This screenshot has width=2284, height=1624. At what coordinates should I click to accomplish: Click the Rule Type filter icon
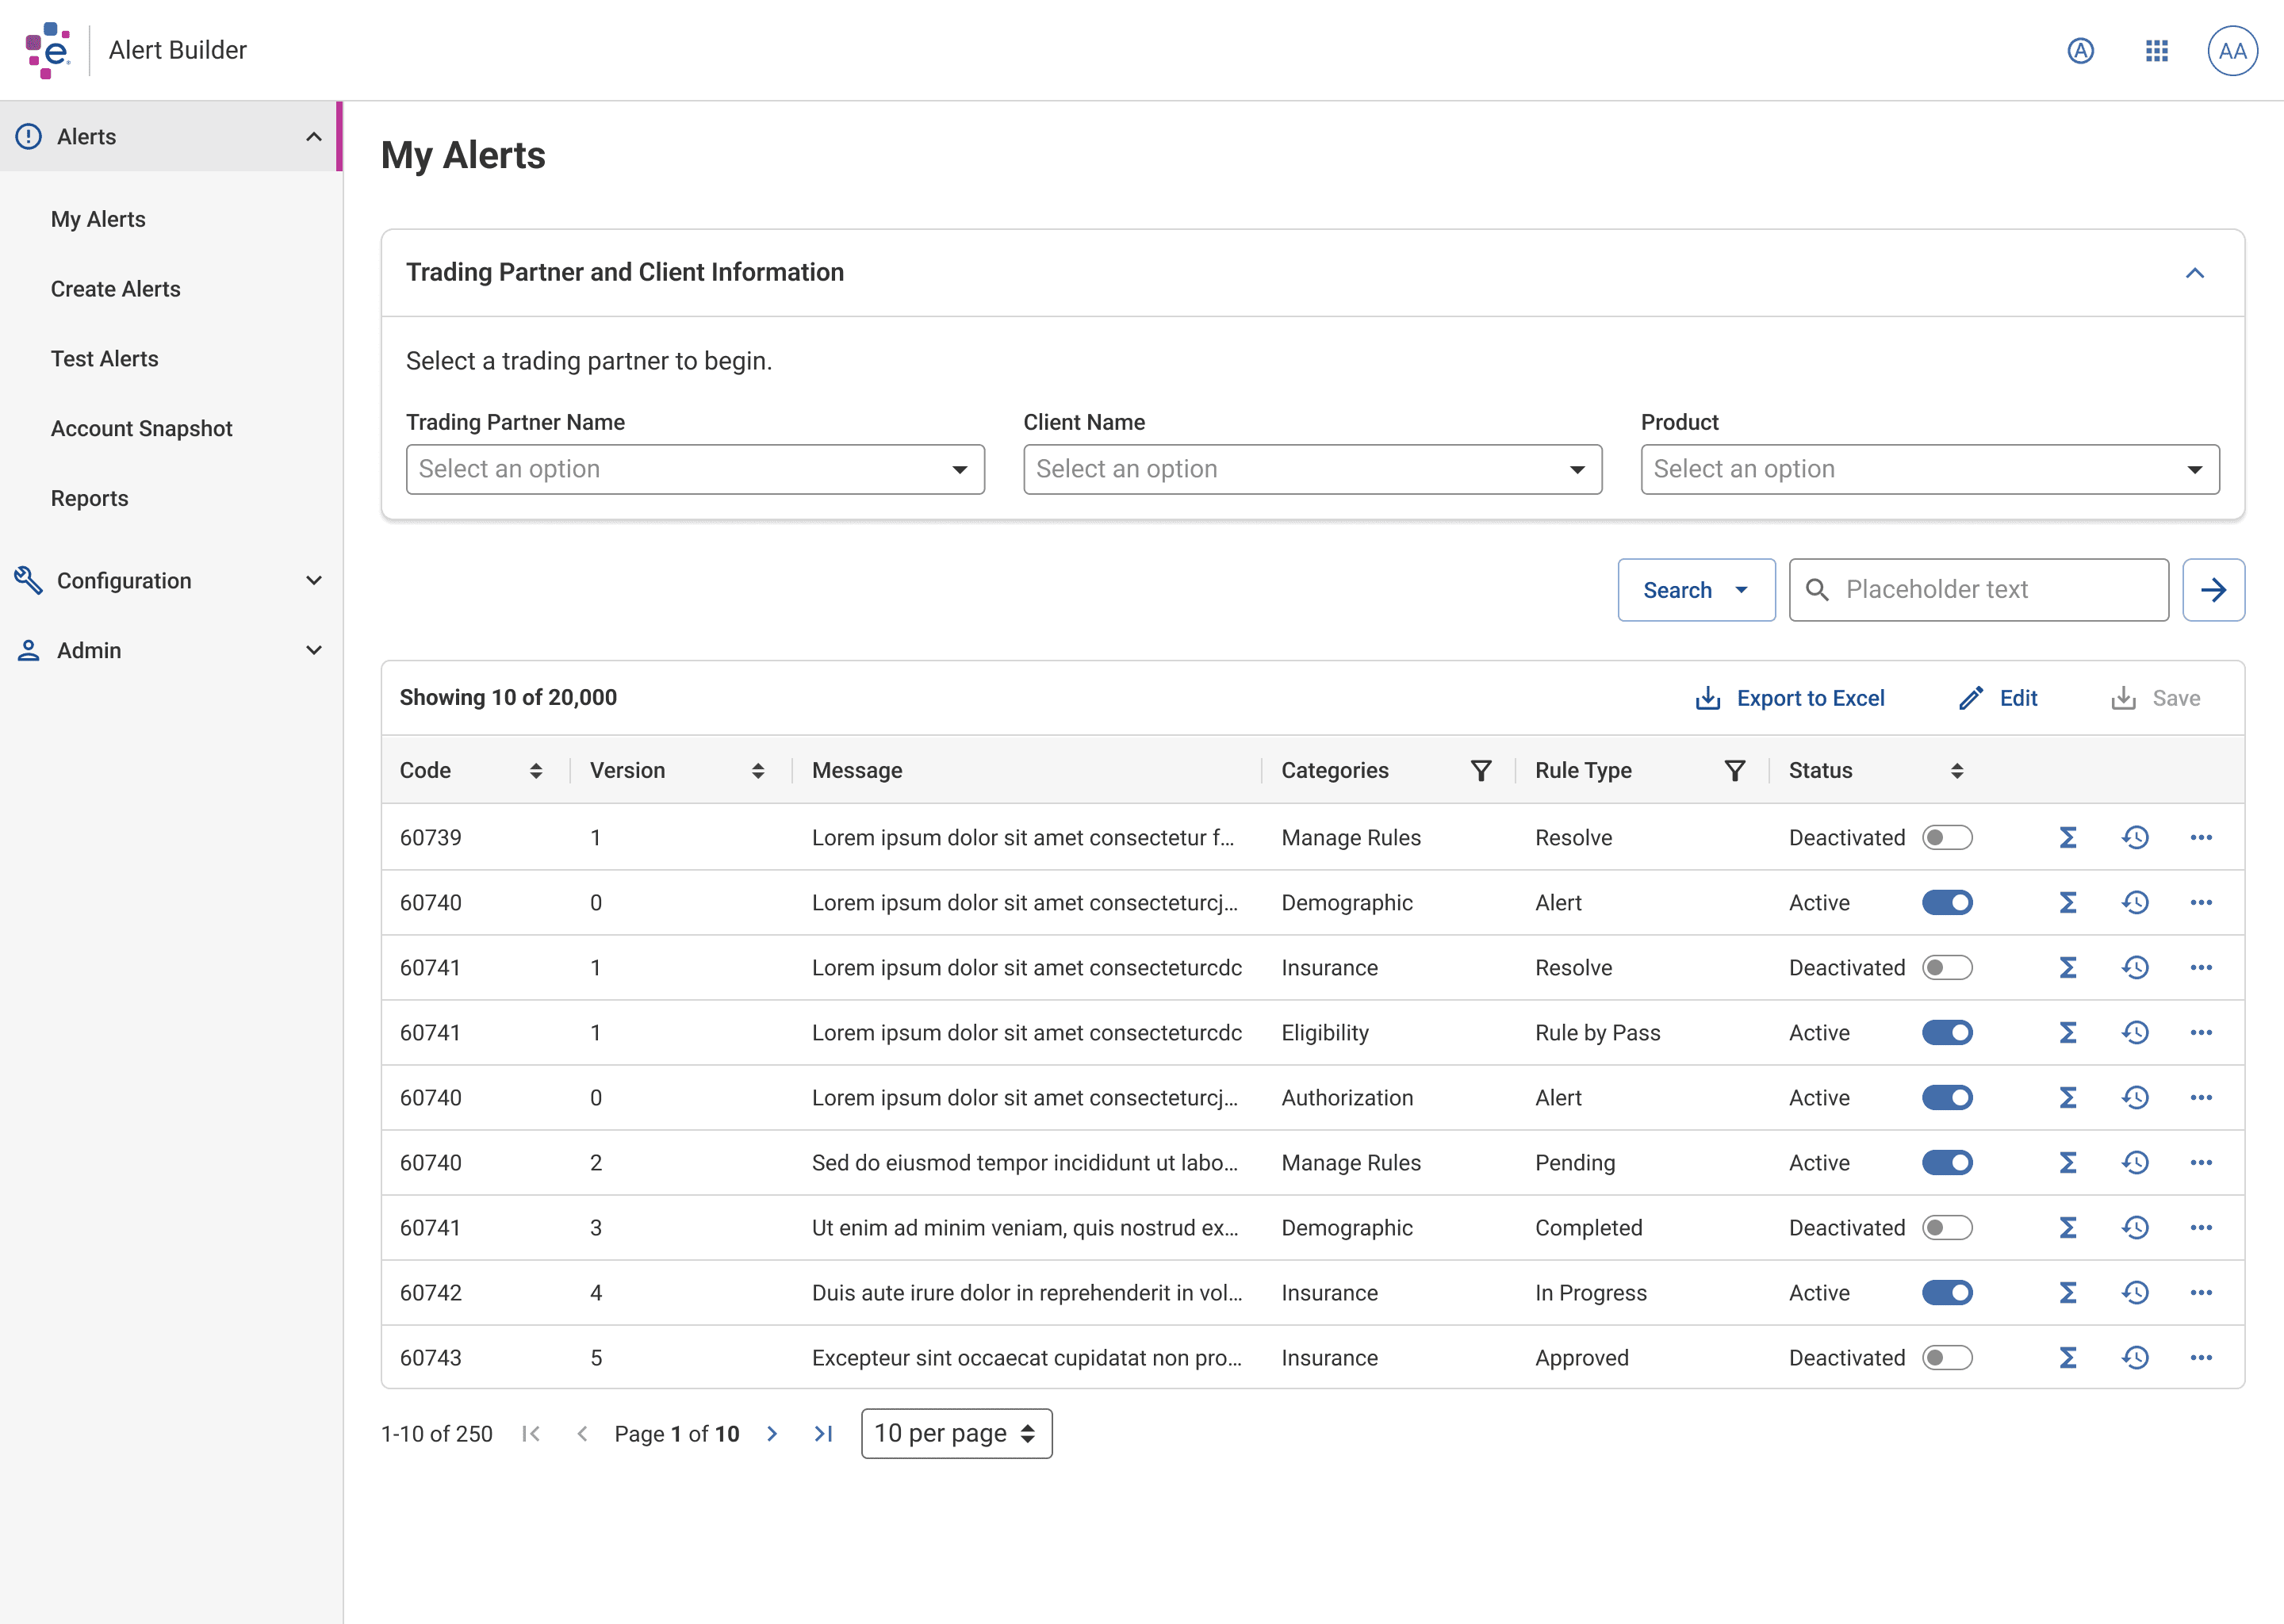pos(1734,770)
